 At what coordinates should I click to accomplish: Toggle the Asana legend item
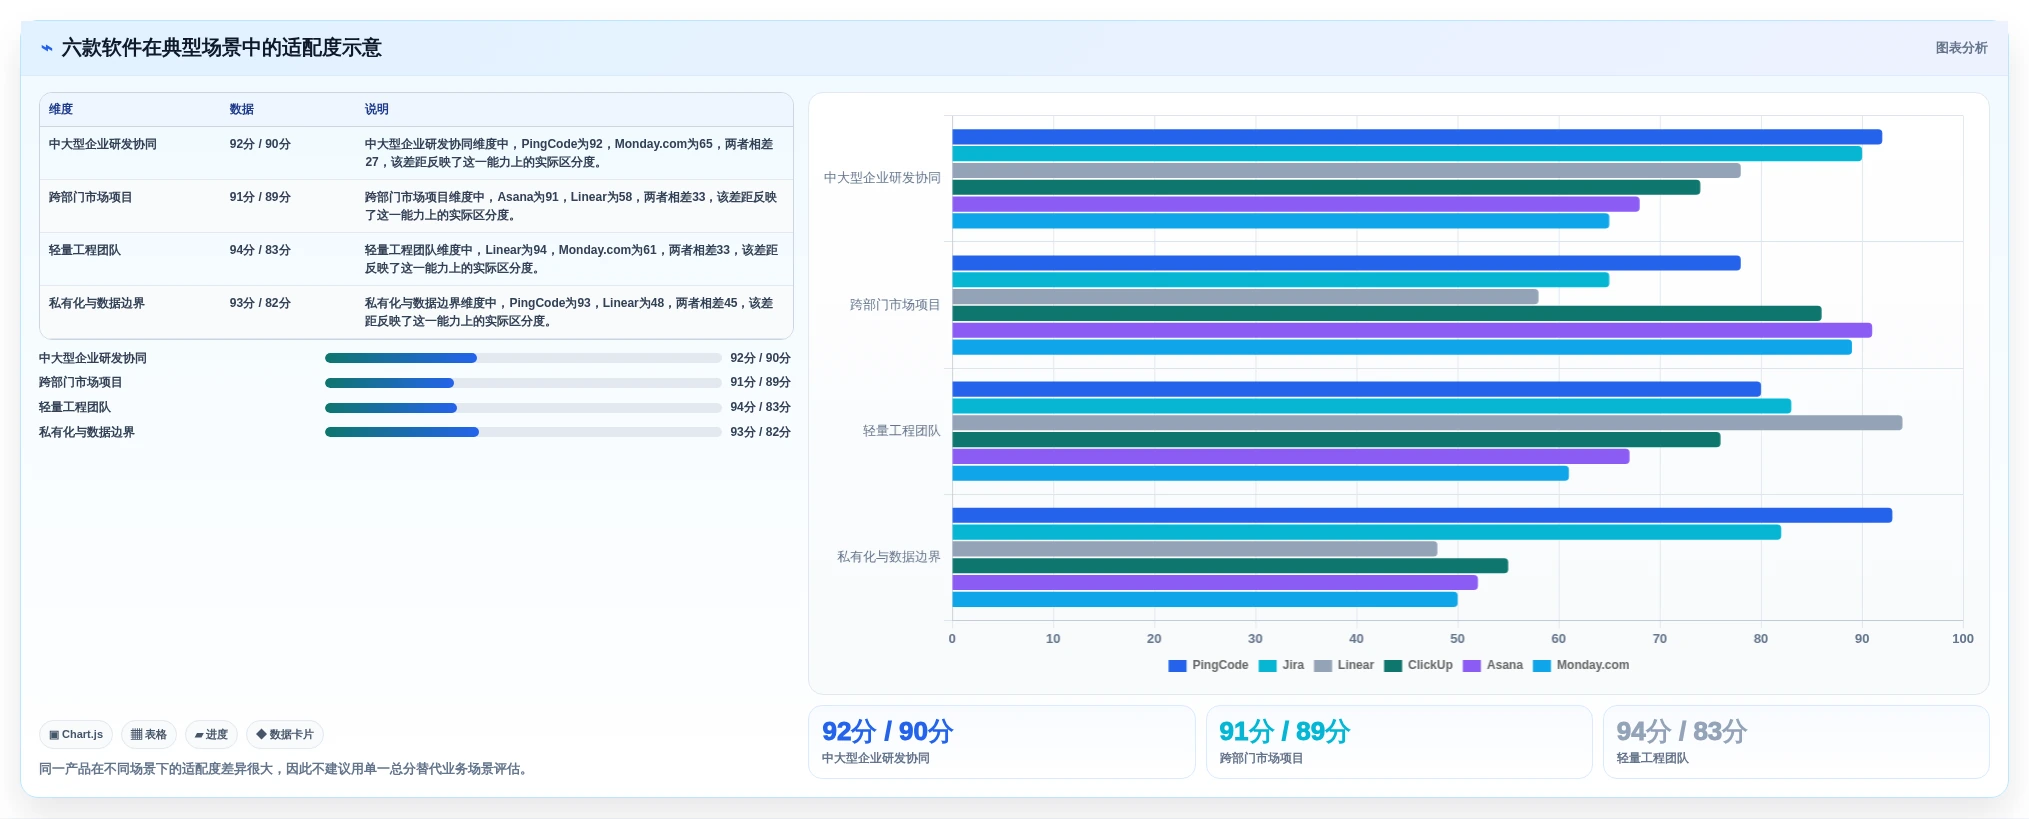1493,665
